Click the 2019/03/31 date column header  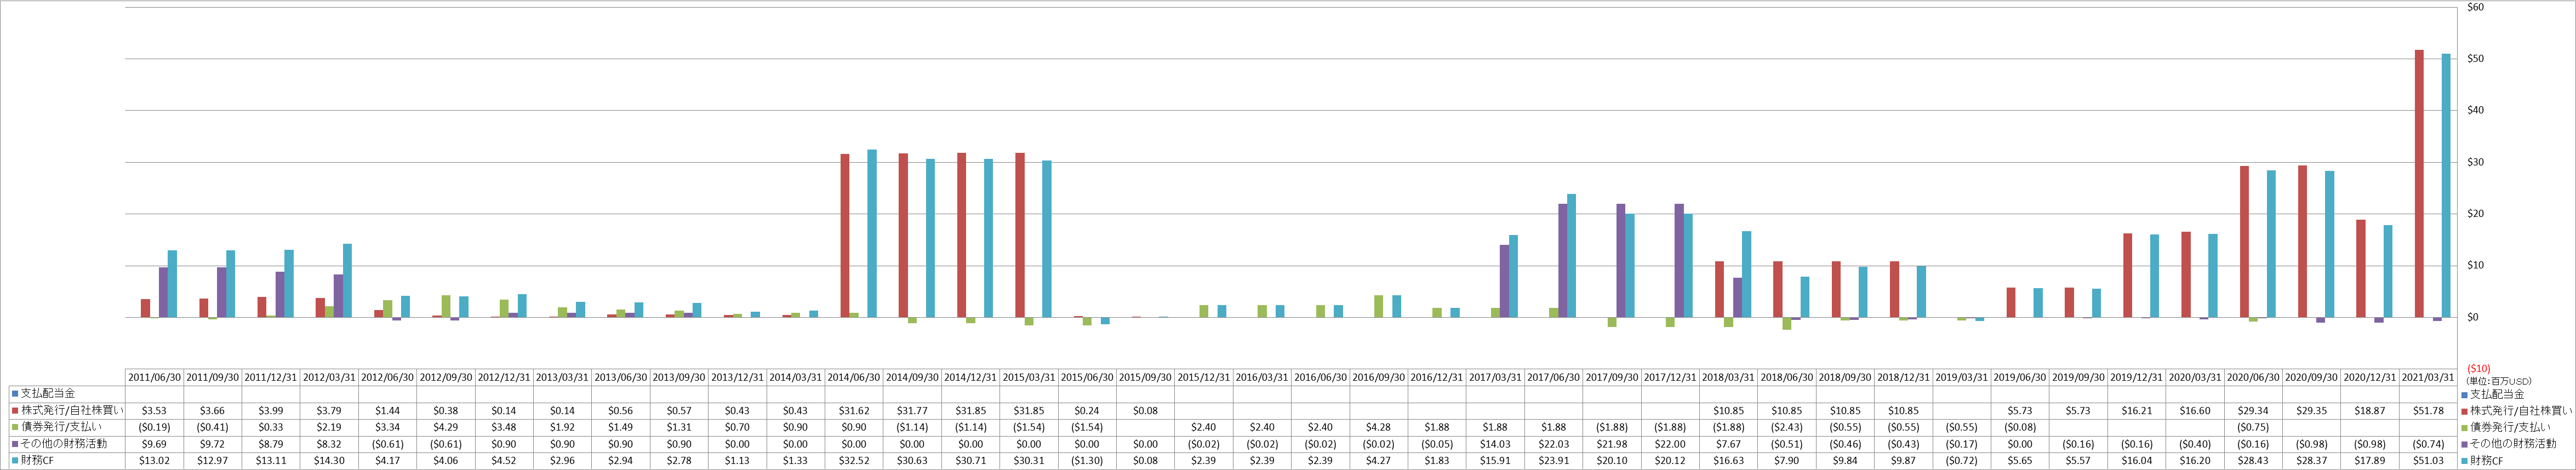click(x=1962, y=377)
